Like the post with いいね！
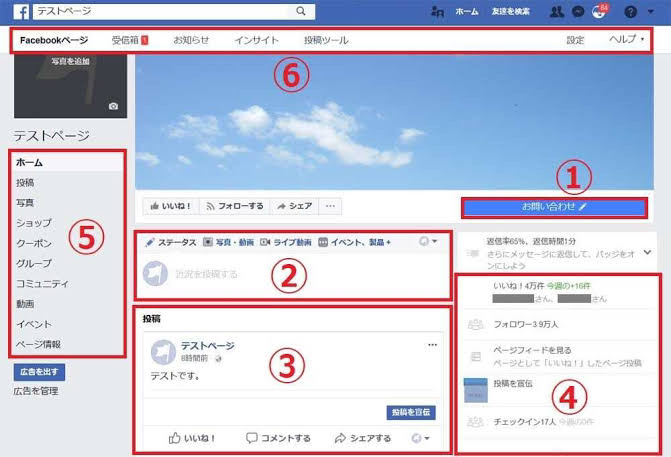Viewport: 671px width, 457px height. pos(192,438)
